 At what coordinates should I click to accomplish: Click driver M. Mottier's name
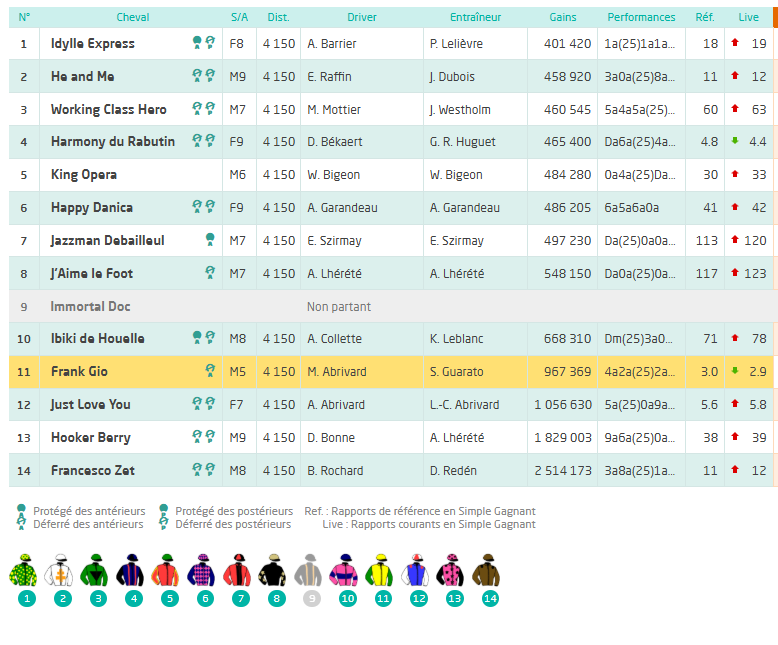point(335,109)
